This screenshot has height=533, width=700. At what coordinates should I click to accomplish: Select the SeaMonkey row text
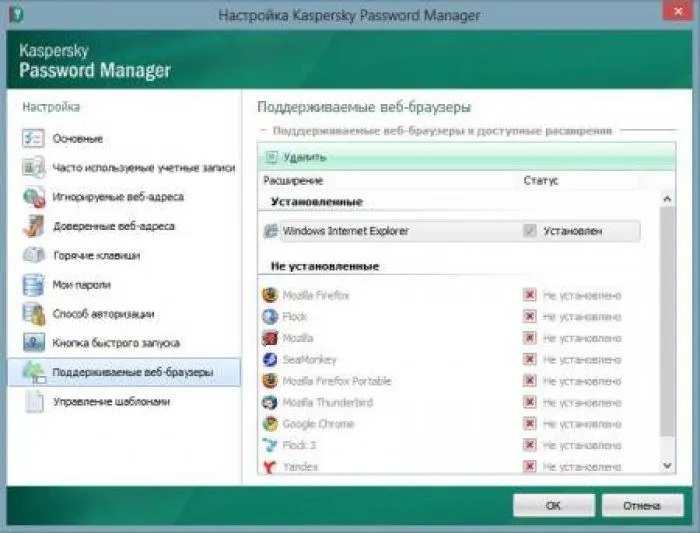point(309,359)
